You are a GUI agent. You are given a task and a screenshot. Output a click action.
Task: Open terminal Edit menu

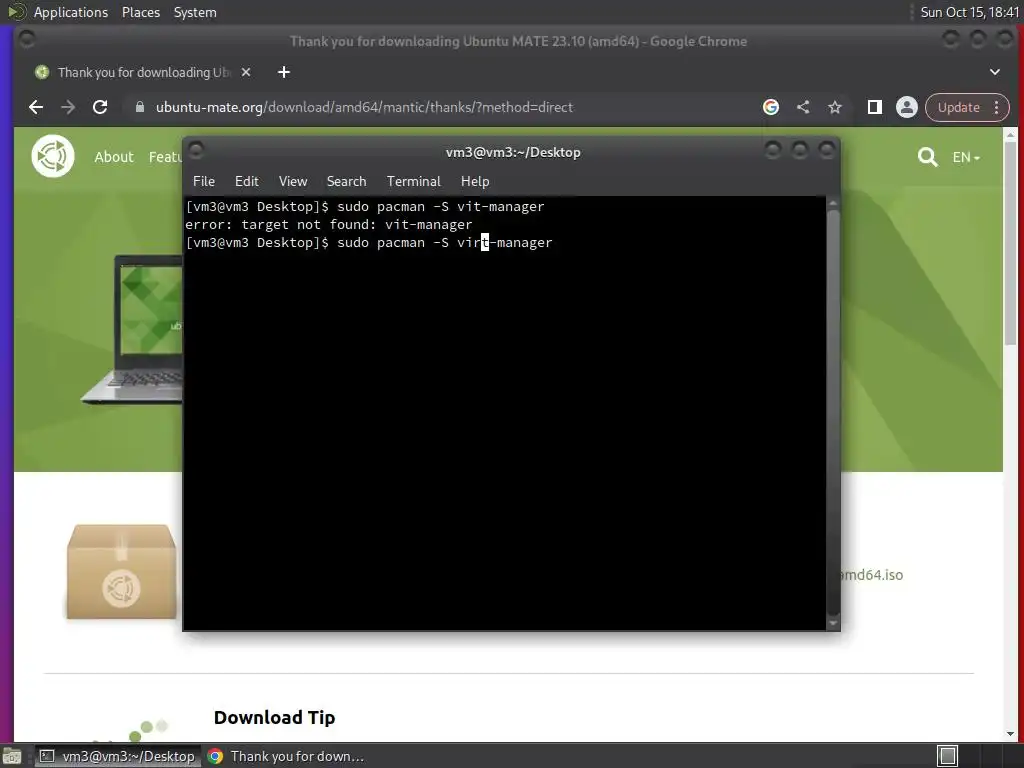pos(246,182)
